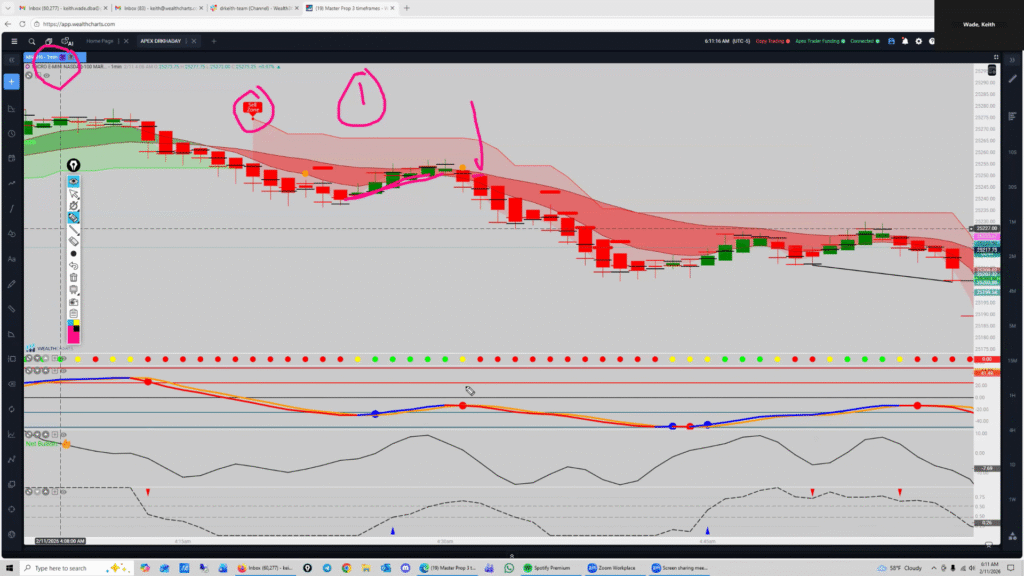This screenshot has width=1024, height=576.
Task: Select the trash can in annotation toolbar
Action: 73,277
